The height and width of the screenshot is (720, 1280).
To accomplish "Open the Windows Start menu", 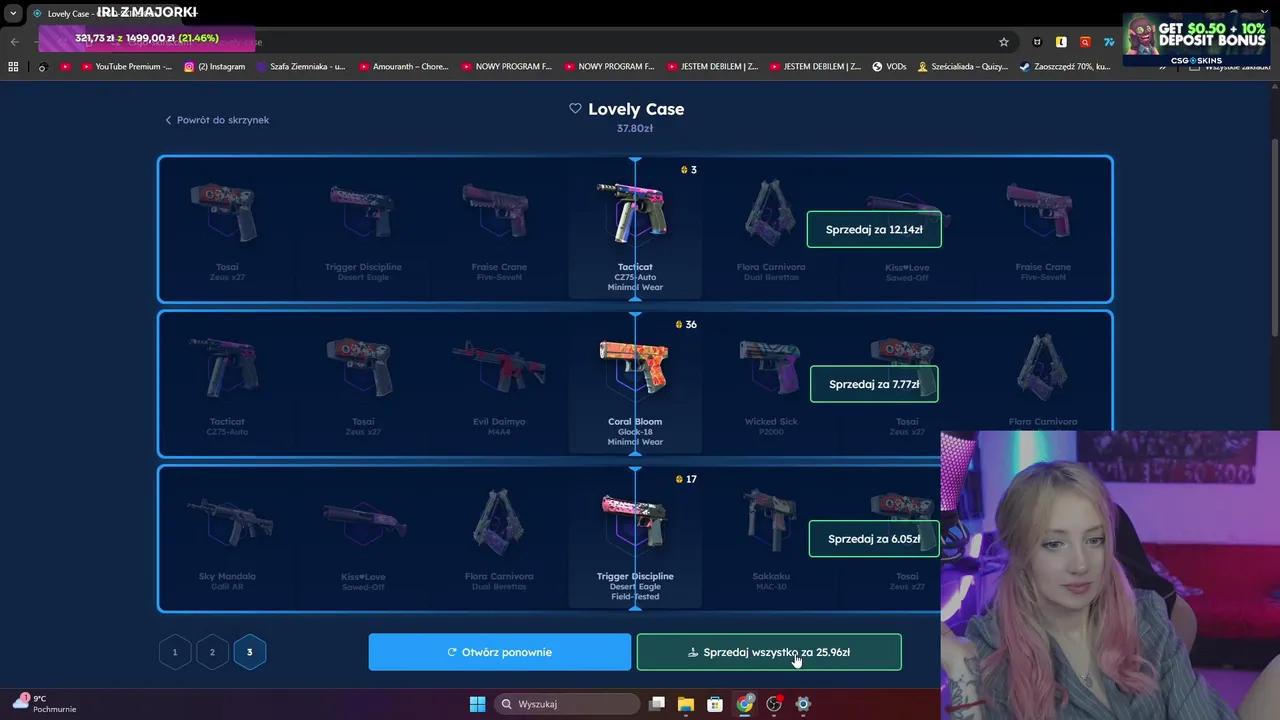I will pyautogui.click(x=477, y=704).
